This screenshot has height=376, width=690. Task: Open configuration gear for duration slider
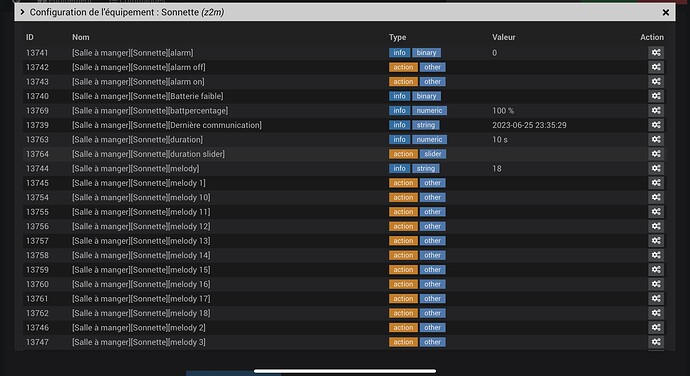(x=656, y=154)
